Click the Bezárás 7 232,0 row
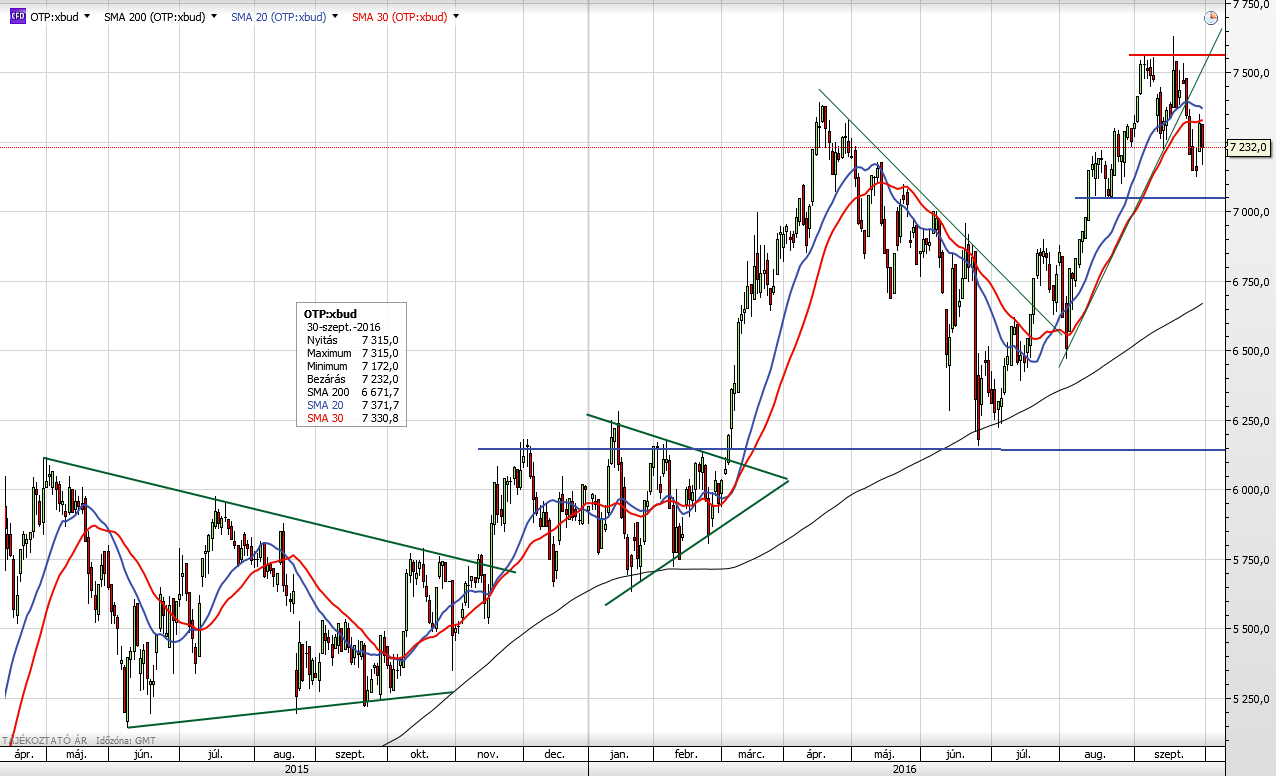 (x=352, y=379)
